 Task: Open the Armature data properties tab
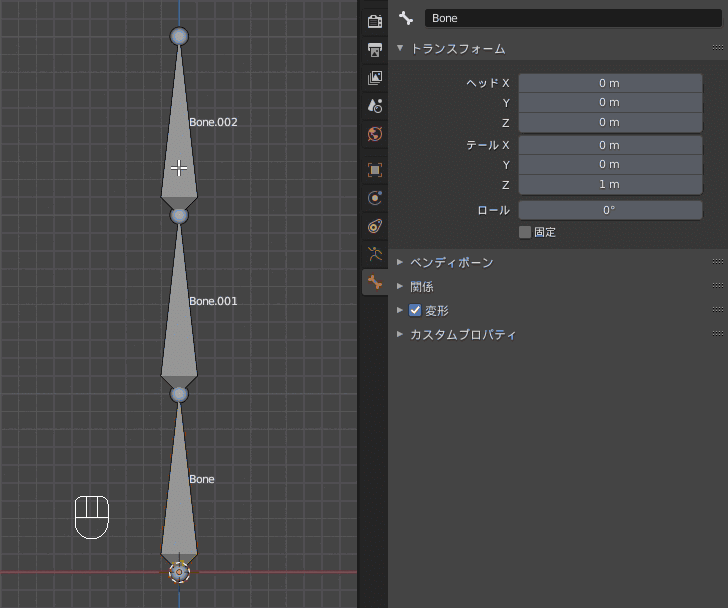pos(375,254)
